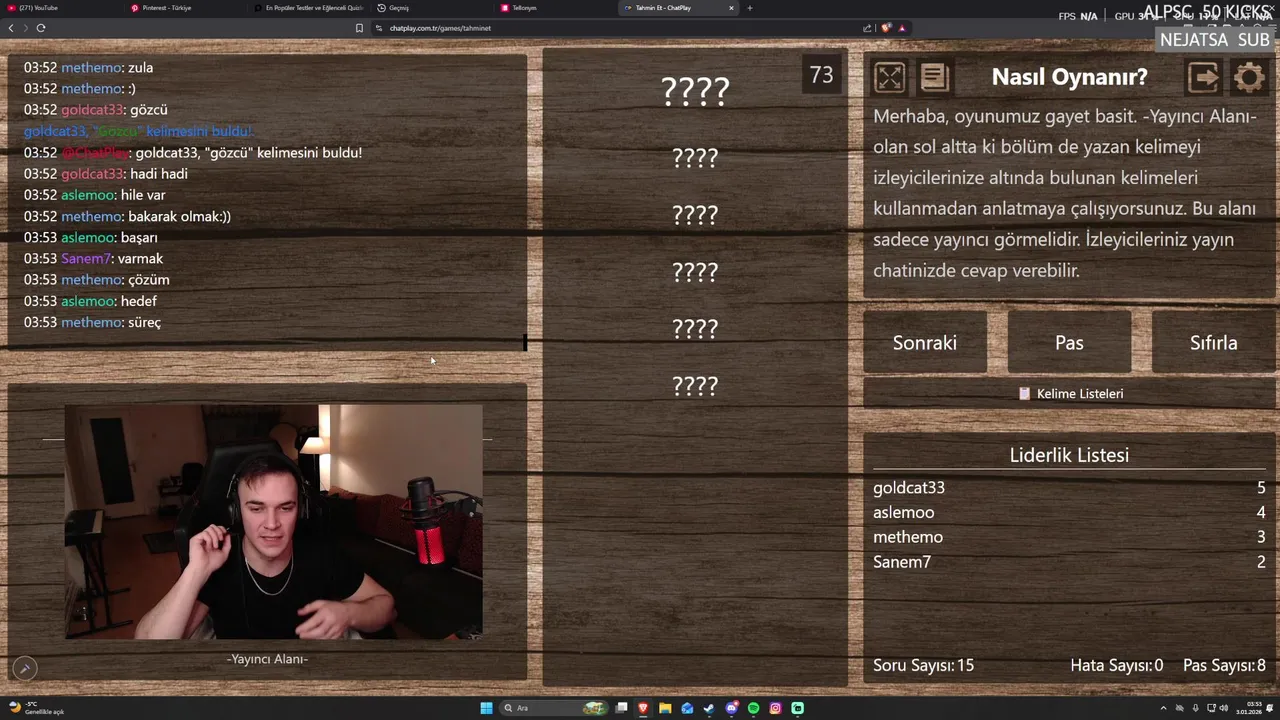Reload the ChatPlay page
This screenshot has height=720, width=1280.
[41, 28]
